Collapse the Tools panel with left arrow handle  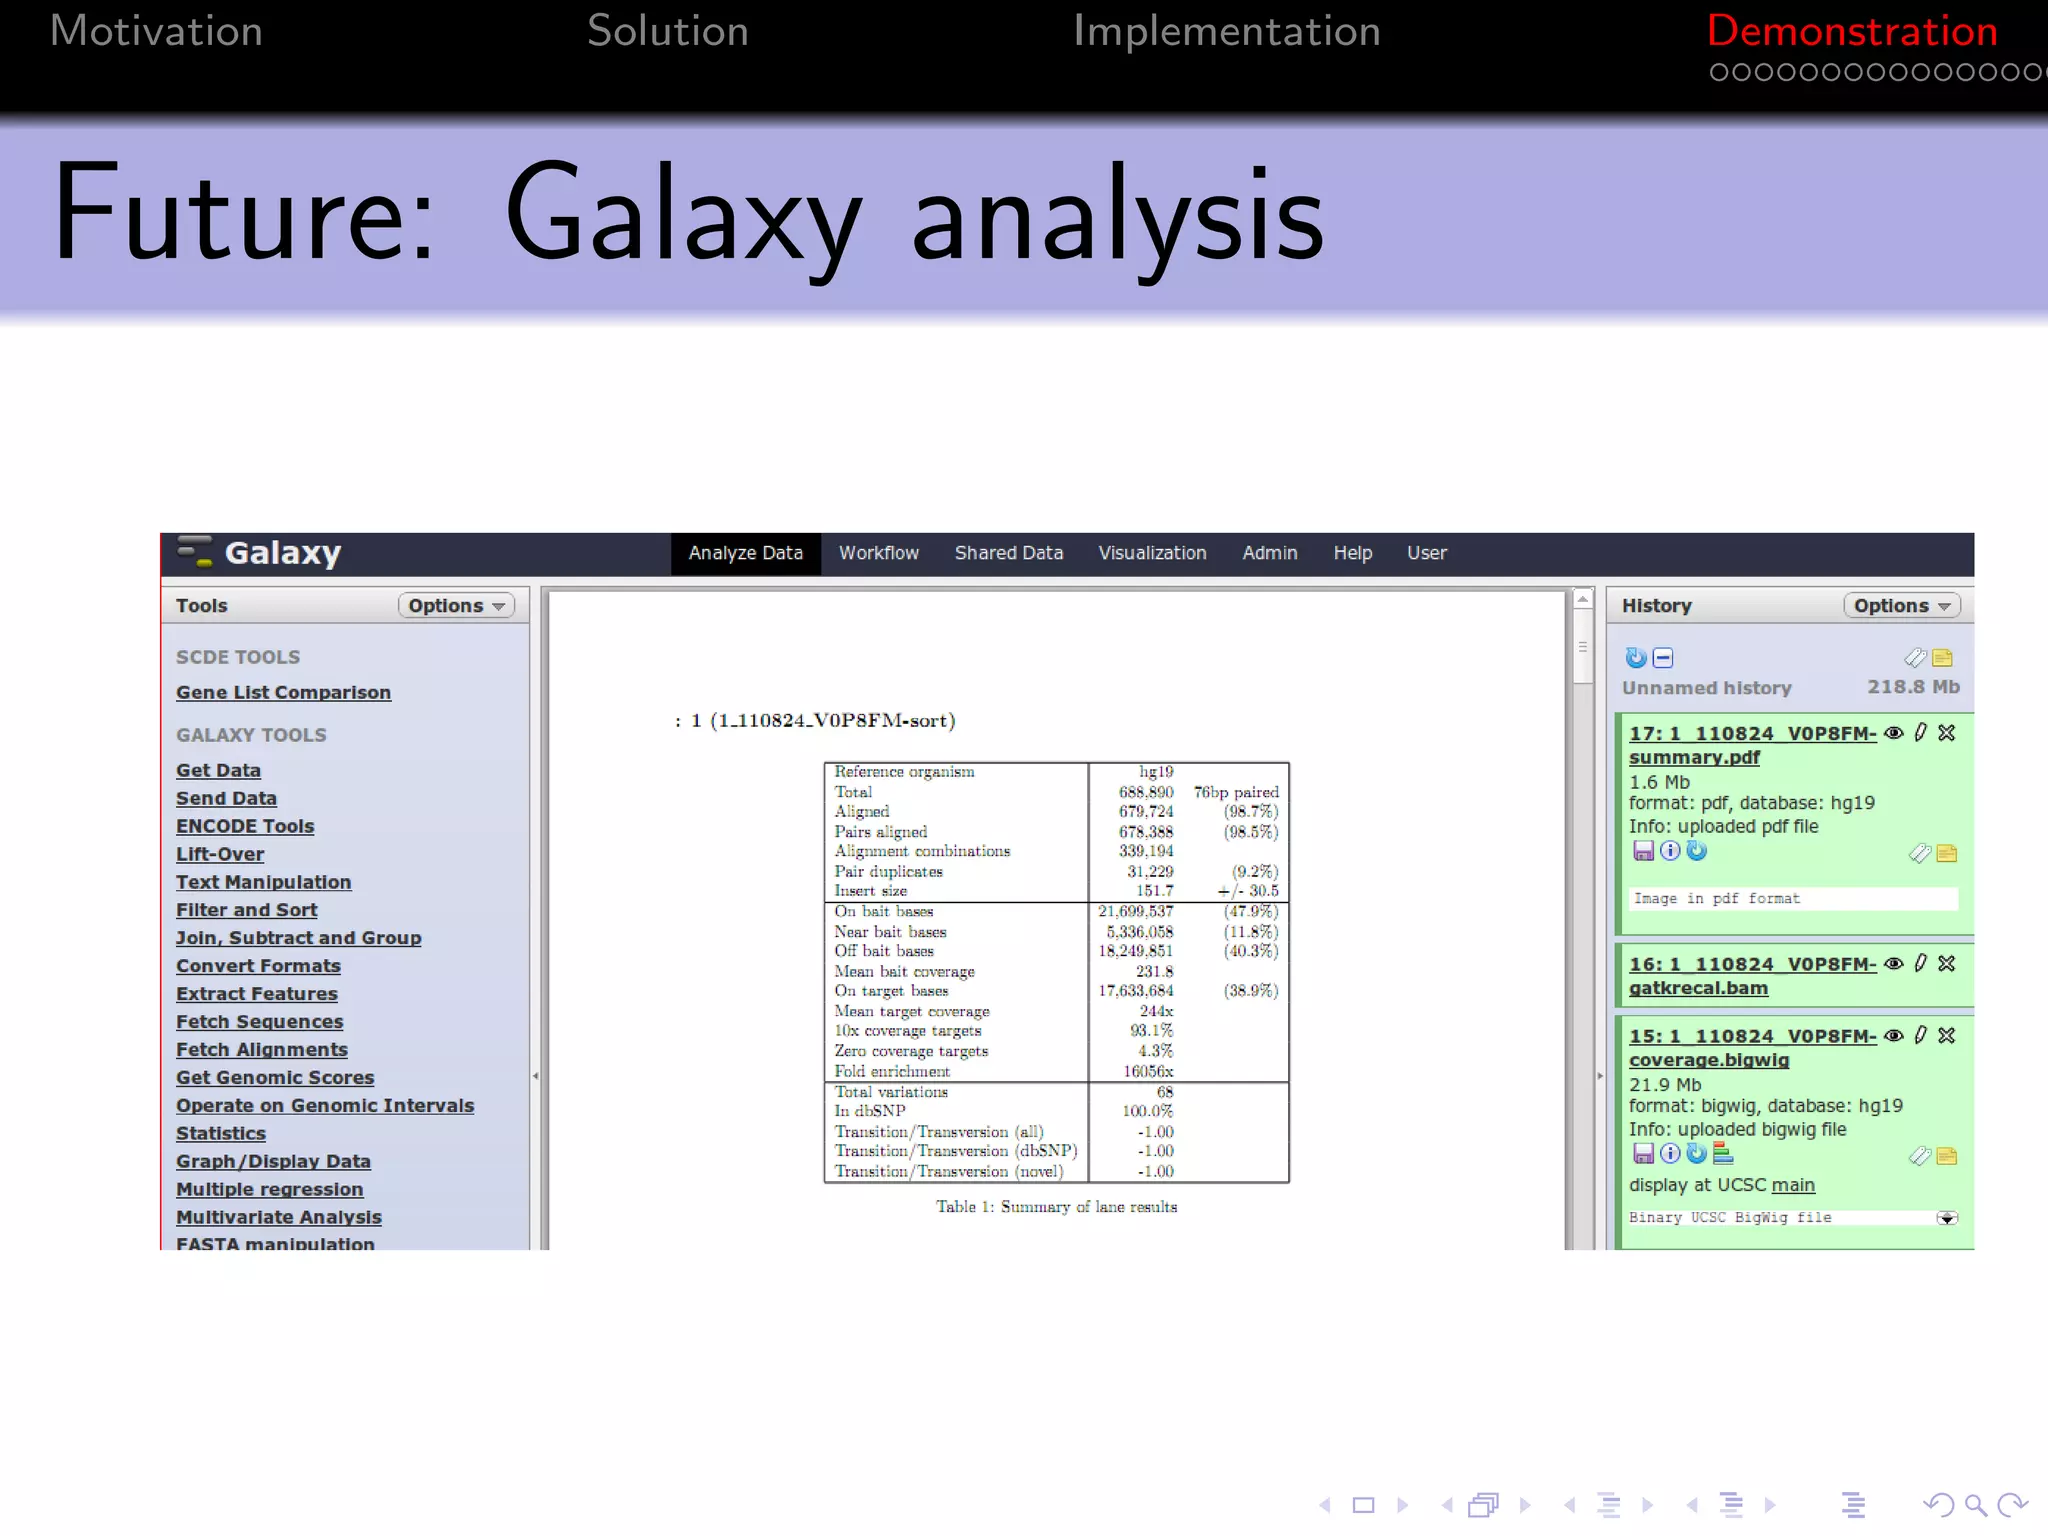coord(536,1076)
